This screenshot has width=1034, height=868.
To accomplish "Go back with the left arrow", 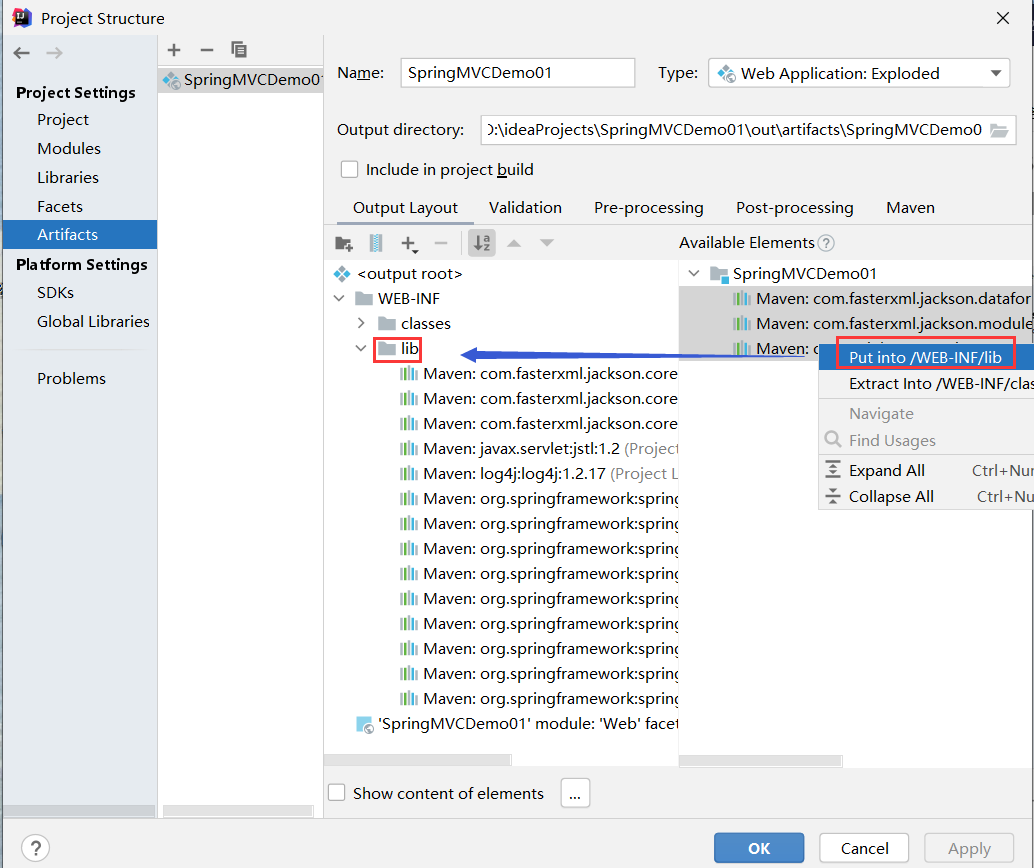I will click(22, 53).
